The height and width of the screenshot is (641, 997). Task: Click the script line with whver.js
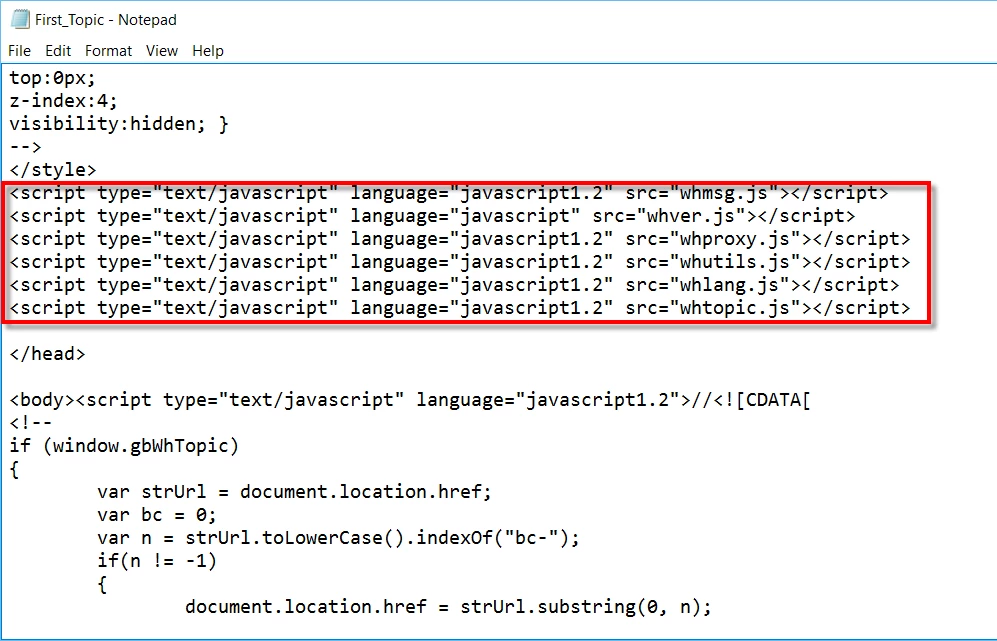click(x=432, y=216)
